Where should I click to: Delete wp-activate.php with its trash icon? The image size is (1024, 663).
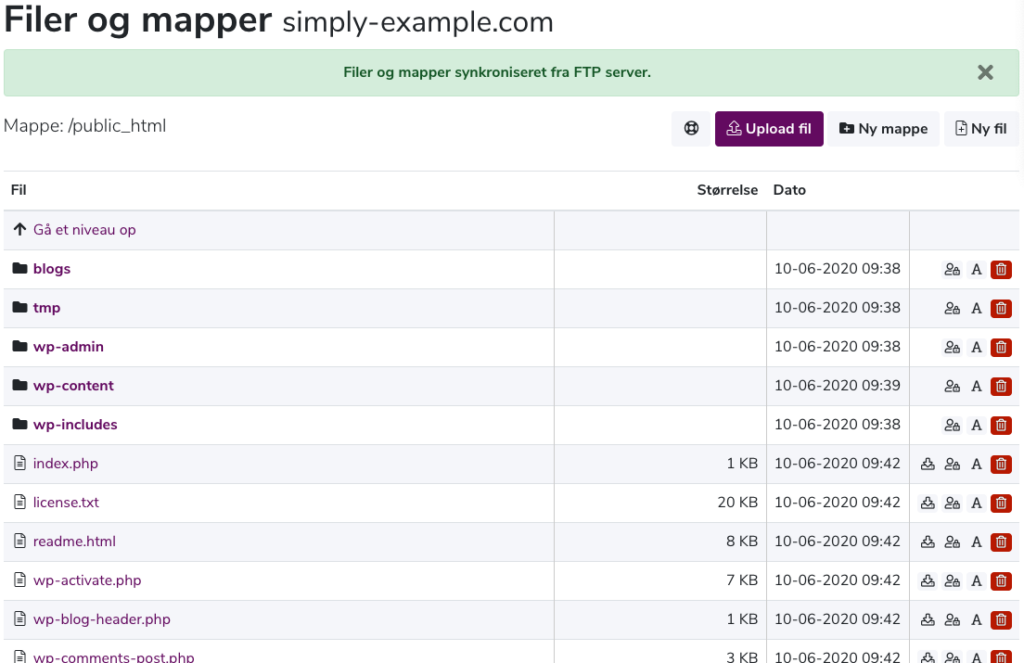pyautogui.click(x=1001, y=581)
